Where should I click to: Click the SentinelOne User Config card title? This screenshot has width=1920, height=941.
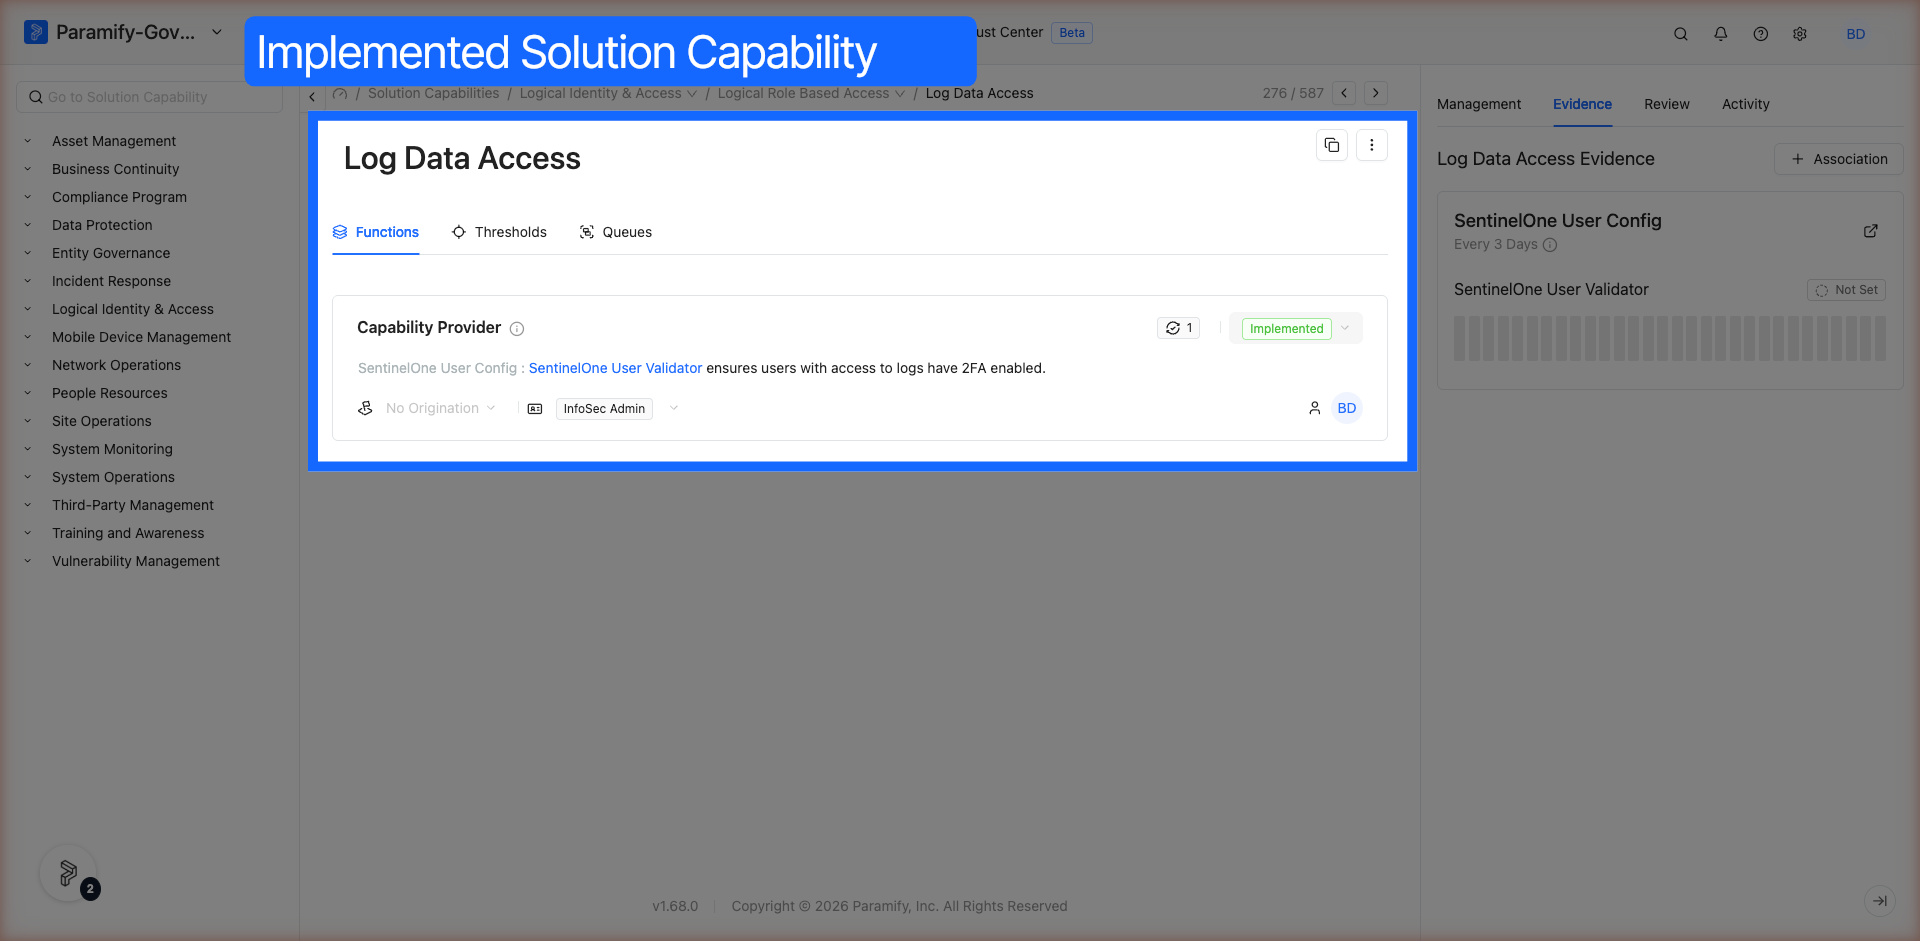pos(1557,221)
